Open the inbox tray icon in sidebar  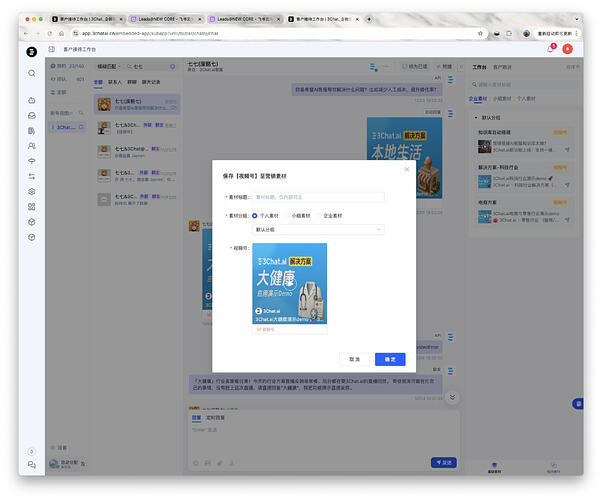pyautogui.click(x=32, y=115)
